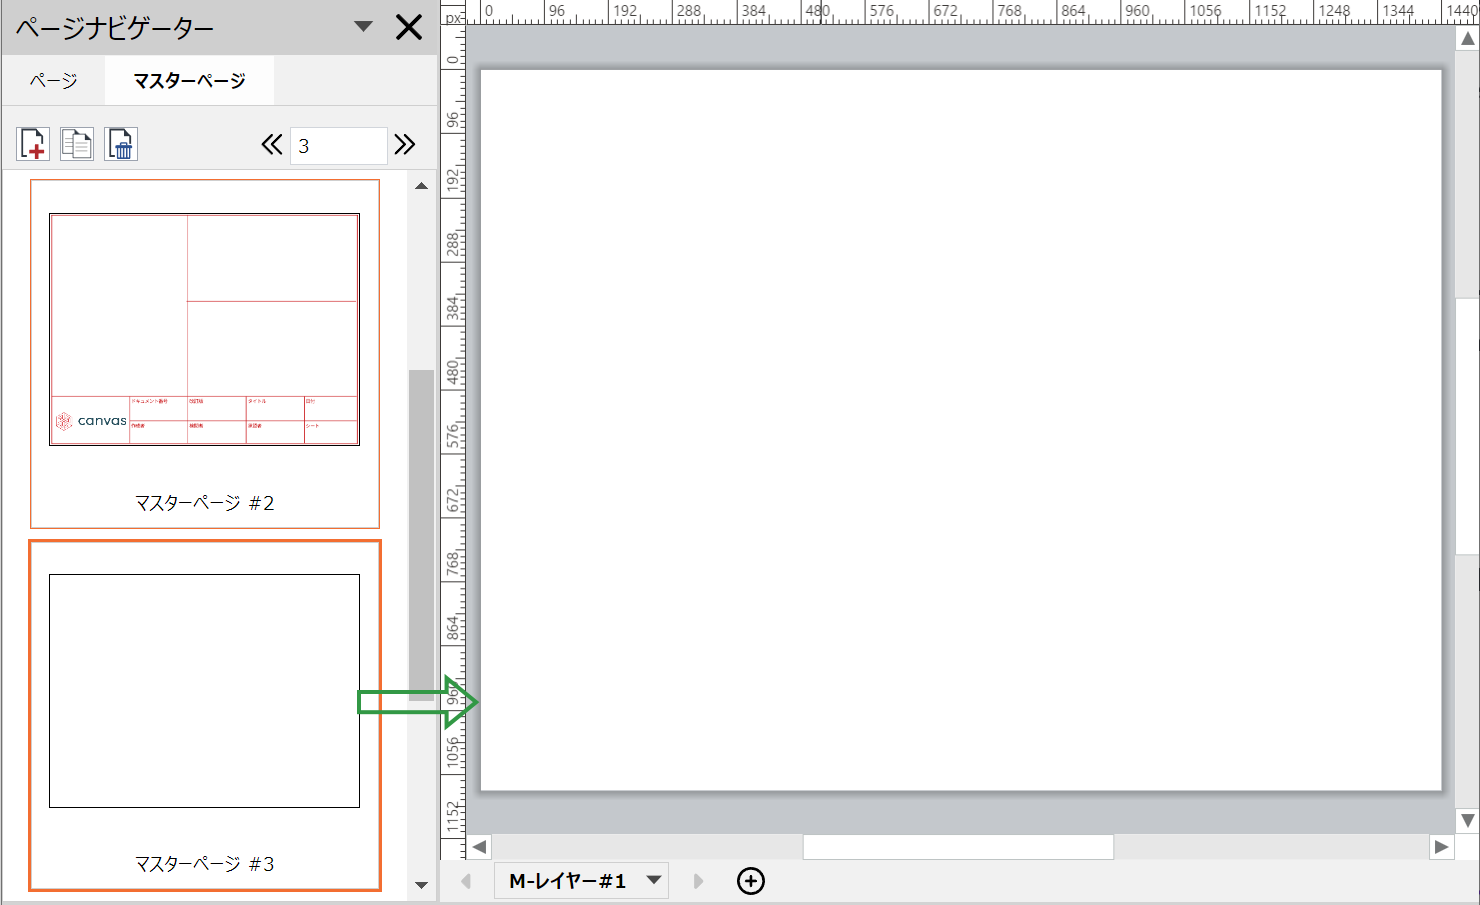This screenshot has height=905, width=1480.
Task: Click canvas vertical scrollbar down arrow
Action: coord(1467,821)
